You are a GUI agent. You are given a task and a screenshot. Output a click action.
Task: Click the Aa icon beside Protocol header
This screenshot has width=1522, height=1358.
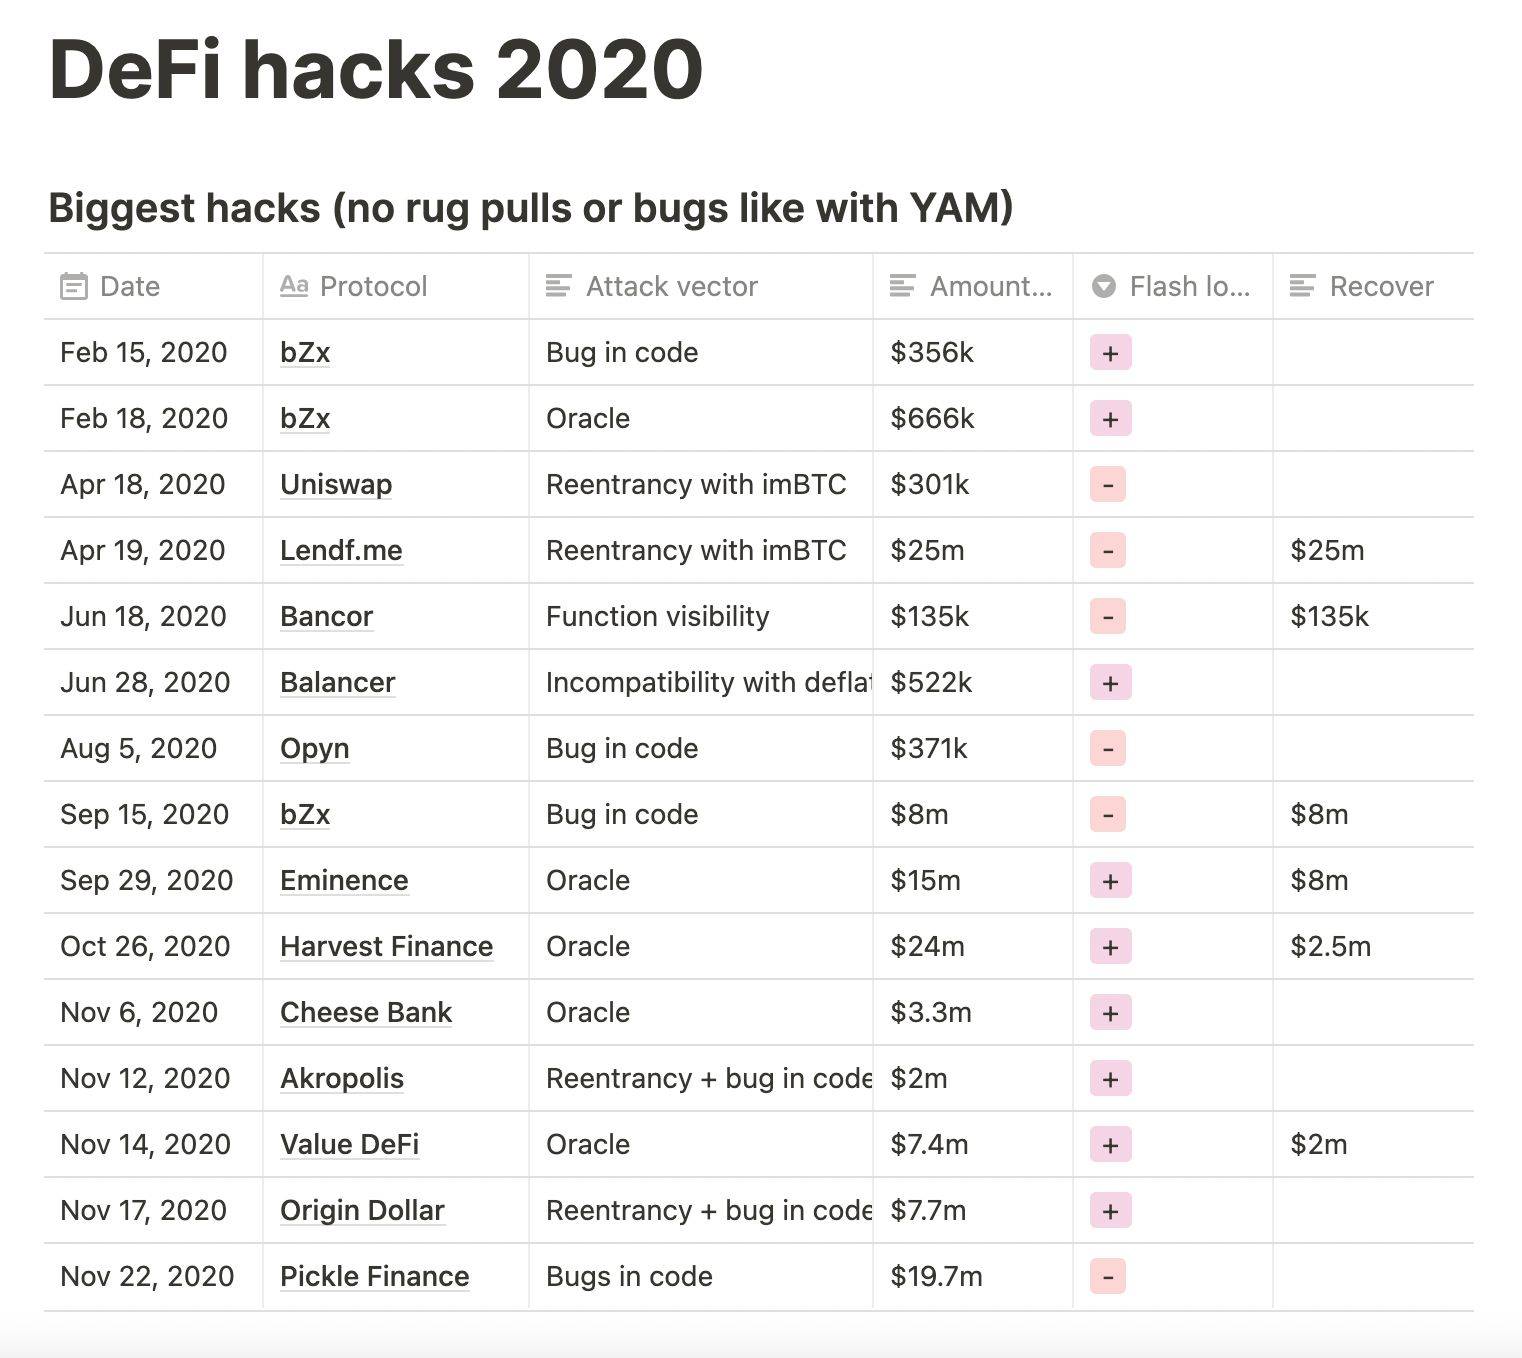(294, 286)
